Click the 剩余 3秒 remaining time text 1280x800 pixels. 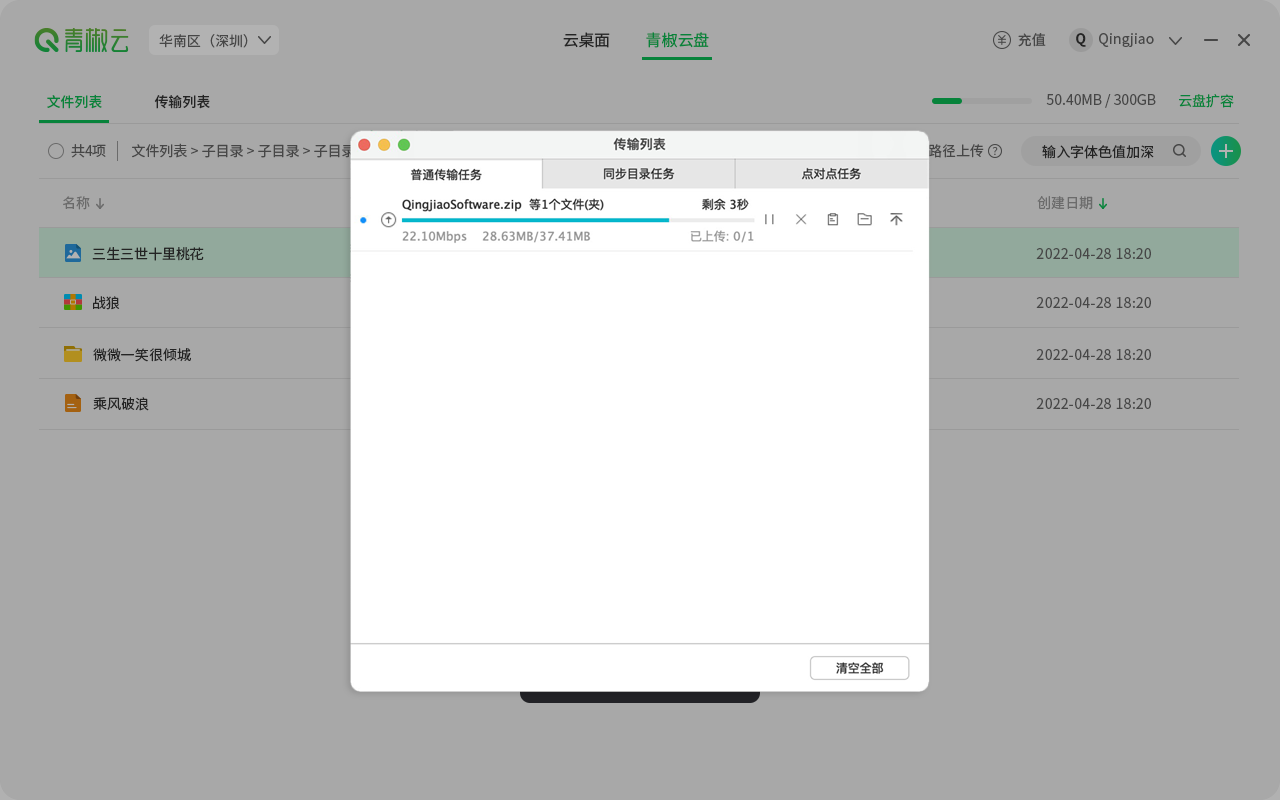point(725,205)
